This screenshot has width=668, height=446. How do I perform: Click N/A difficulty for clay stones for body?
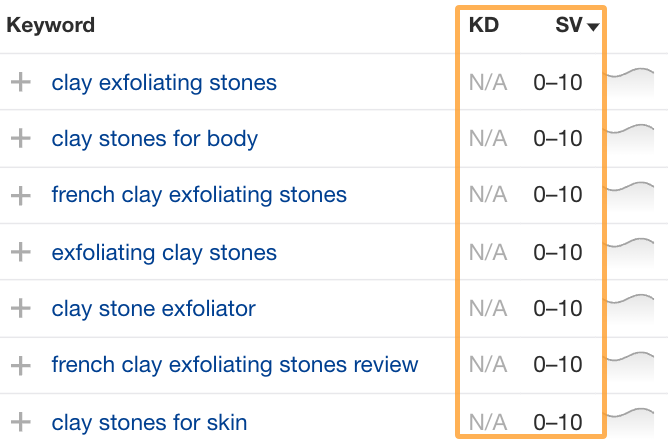pyautogui.click(x=488, y=139)
